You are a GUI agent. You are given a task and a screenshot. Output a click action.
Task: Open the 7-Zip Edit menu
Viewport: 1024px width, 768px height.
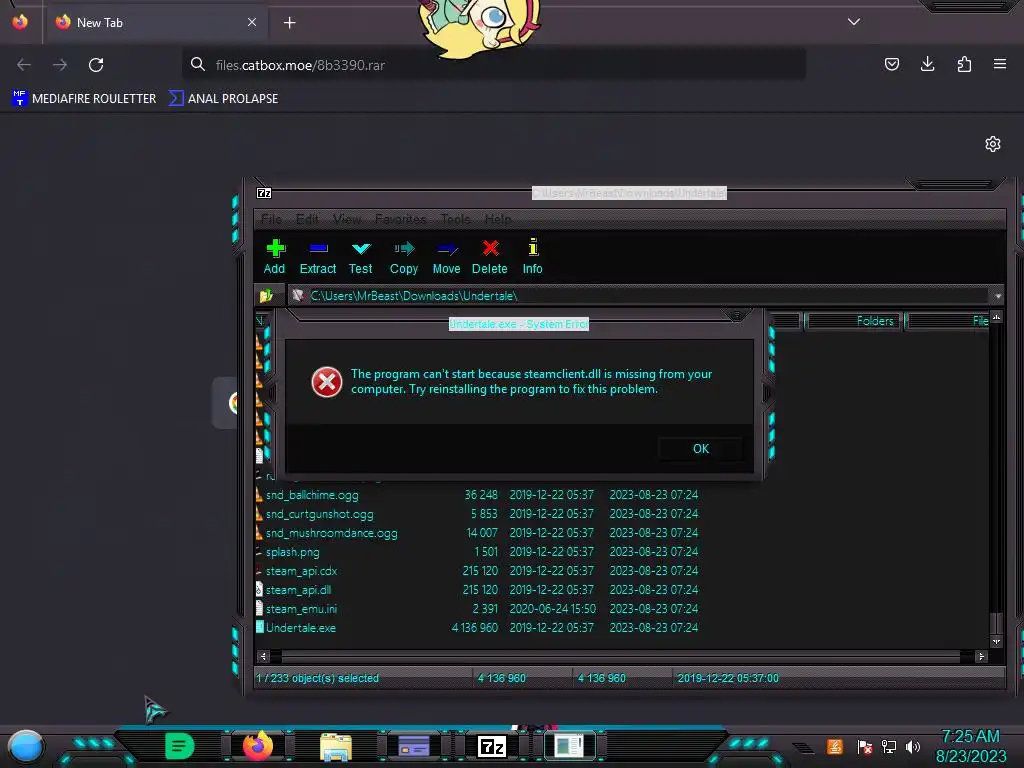coord(307,219)
